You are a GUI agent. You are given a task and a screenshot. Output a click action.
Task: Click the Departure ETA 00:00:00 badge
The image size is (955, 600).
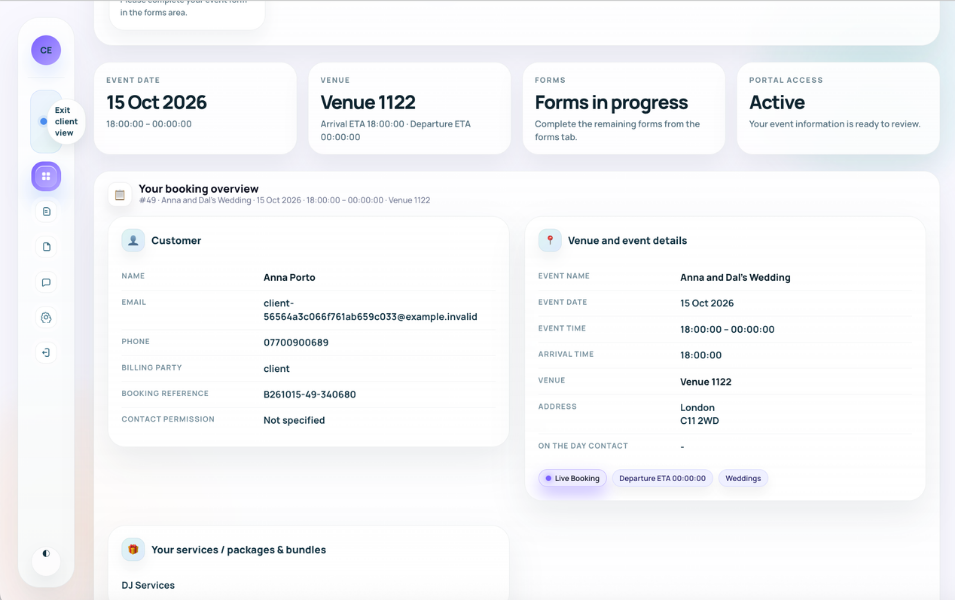point(662,478)
